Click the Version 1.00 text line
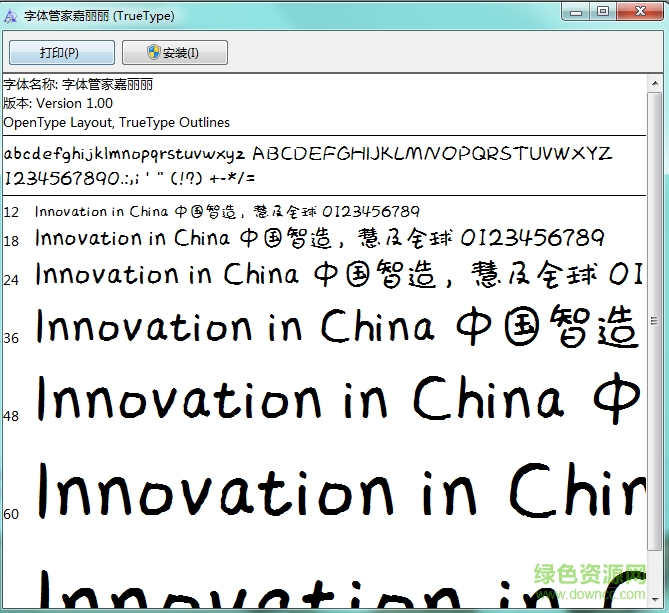 58,103
